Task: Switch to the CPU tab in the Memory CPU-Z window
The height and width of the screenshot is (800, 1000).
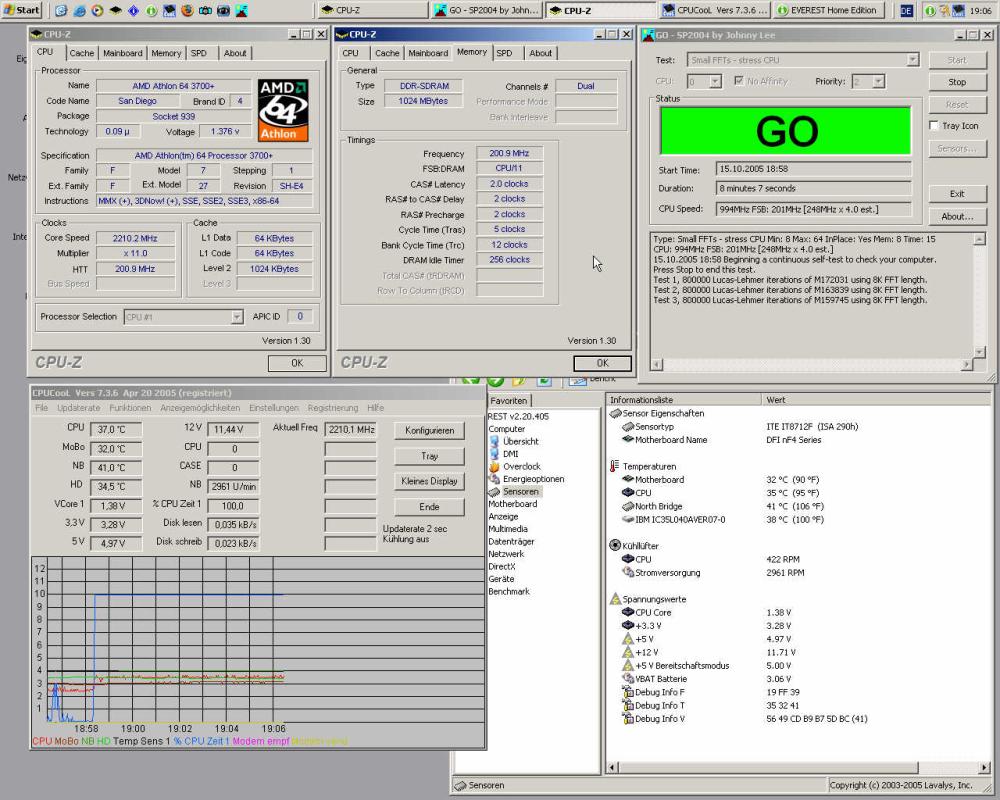Action: pos(350,53)
